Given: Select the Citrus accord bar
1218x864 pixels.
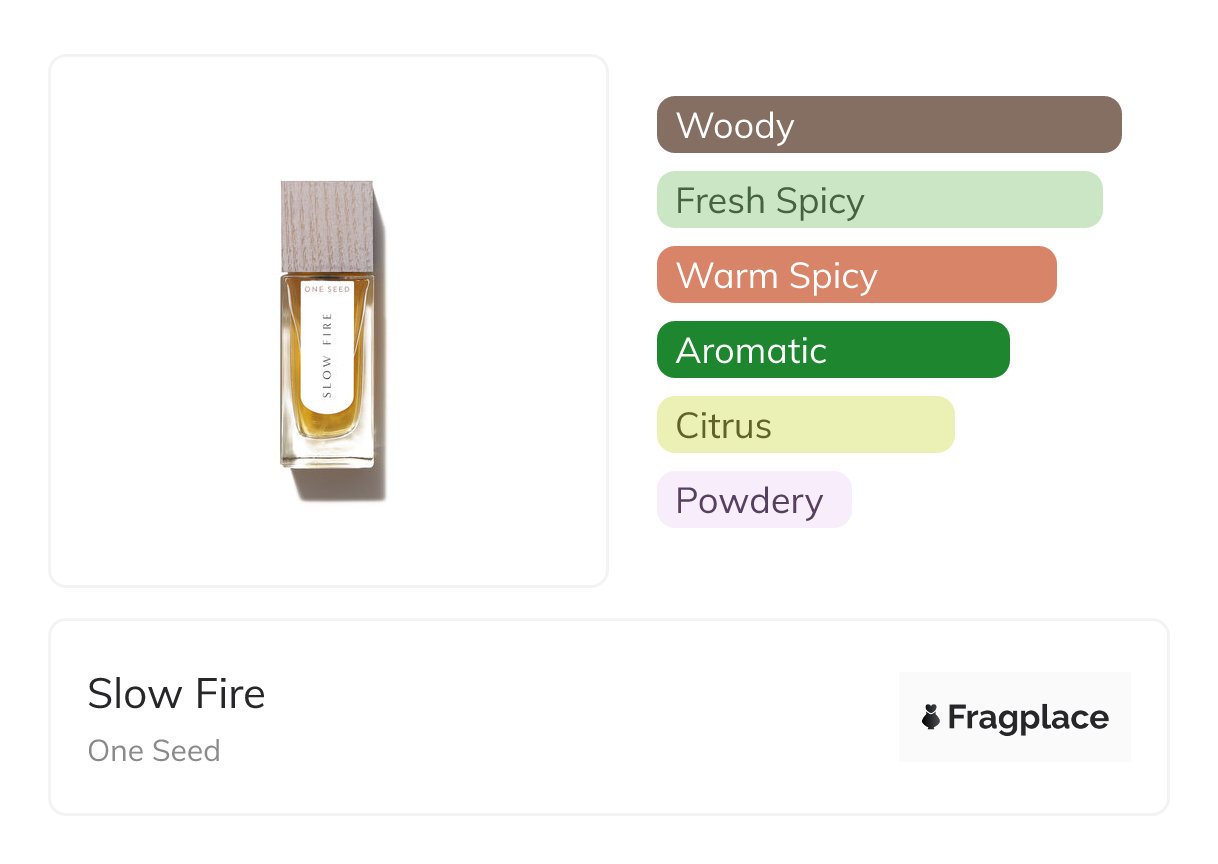Looking at the screenshot, I should click(805, 425).
